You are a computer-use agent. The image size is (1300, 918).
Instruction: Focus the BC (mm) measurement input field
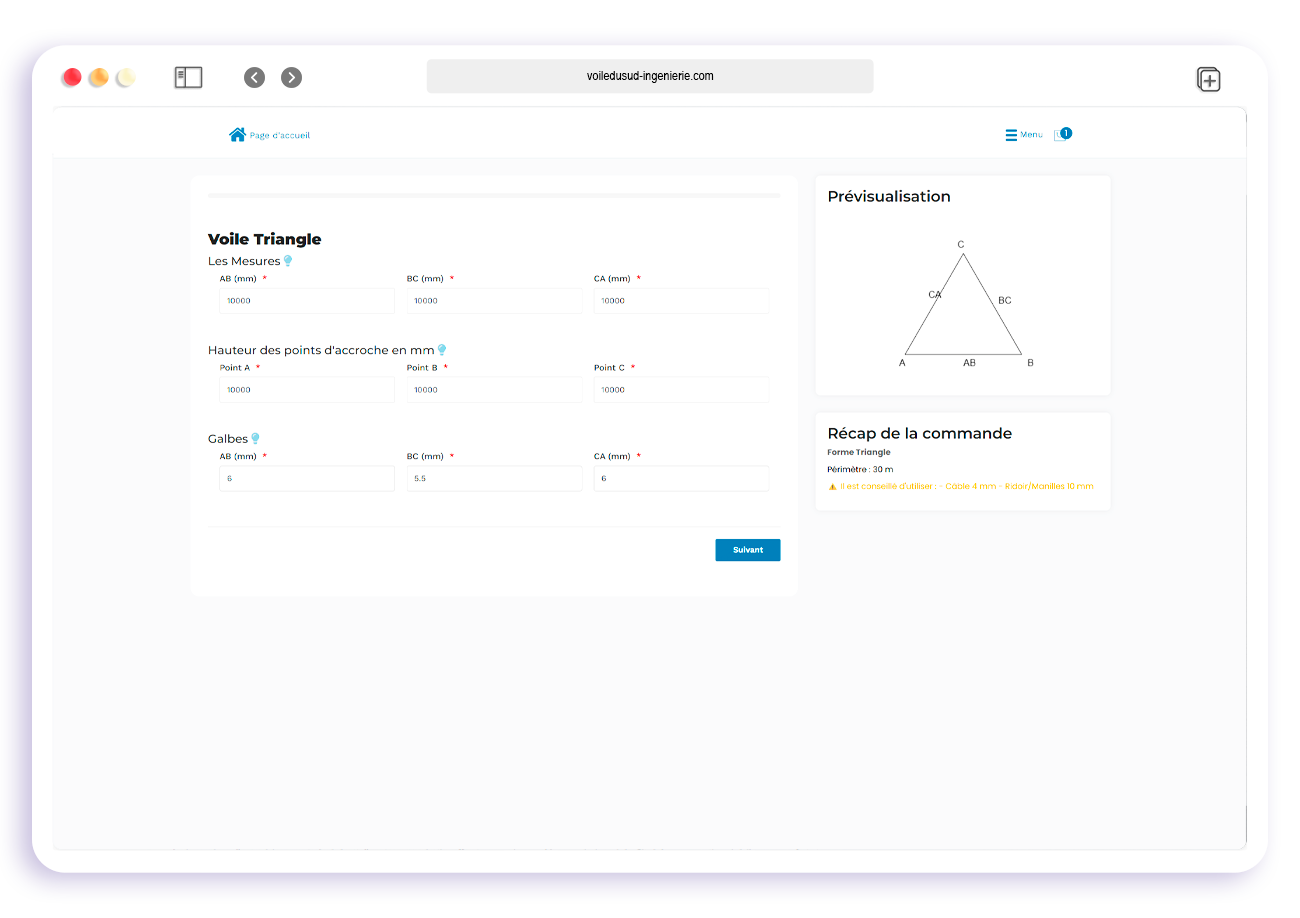pyautogui.click(x=494, y=301)
